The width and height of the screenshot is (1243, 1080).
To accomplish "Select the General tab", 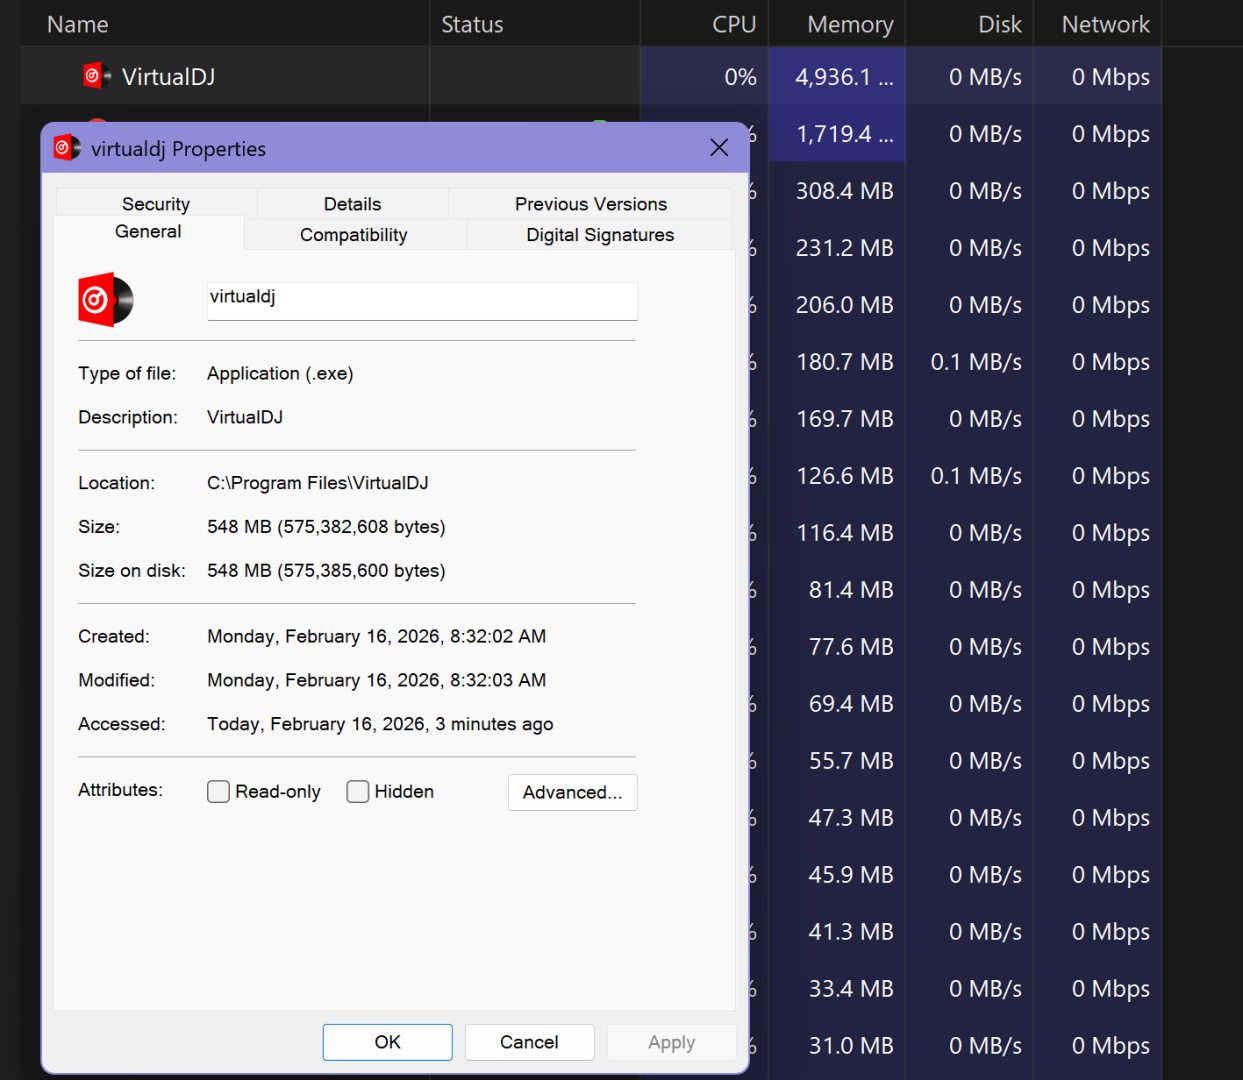I will click(148, 232).
